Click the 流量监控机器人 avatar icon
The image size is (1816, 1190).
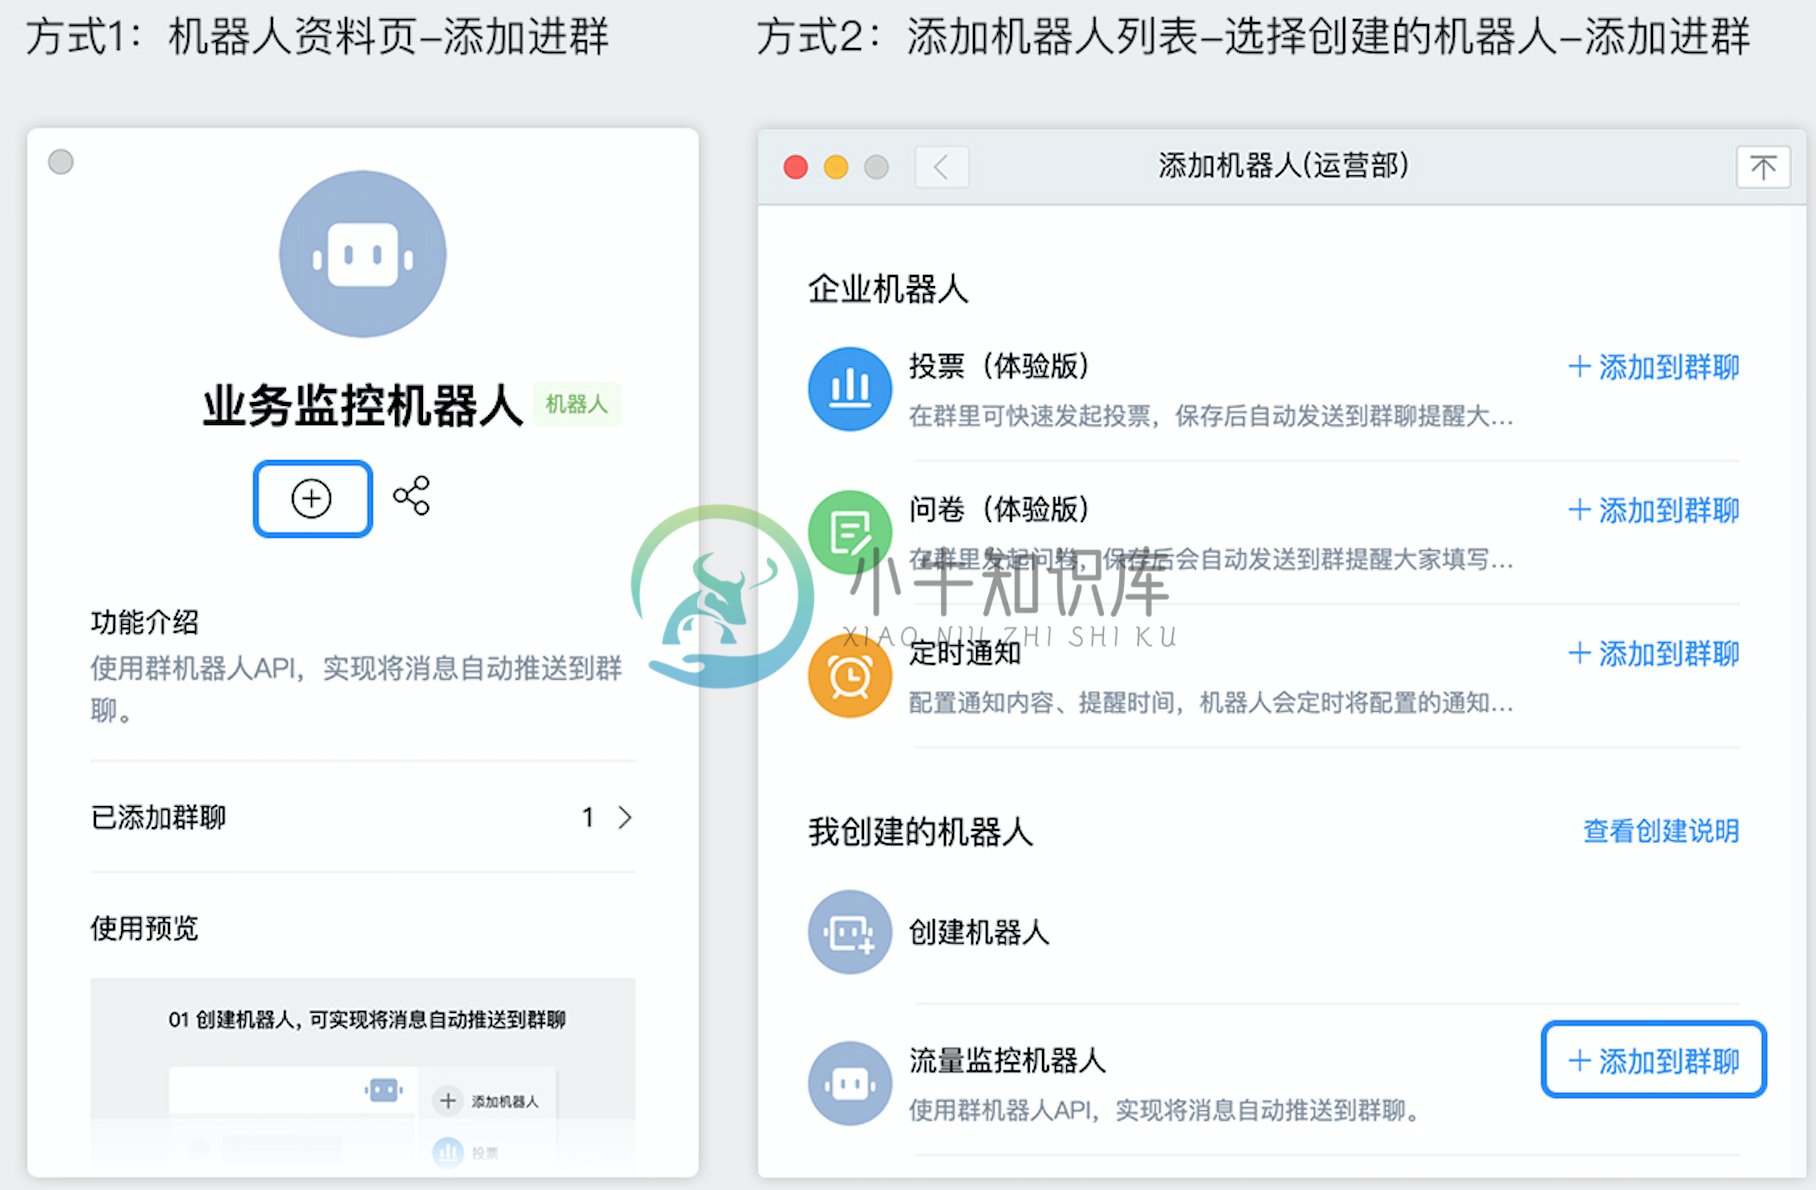point(850,1083)
